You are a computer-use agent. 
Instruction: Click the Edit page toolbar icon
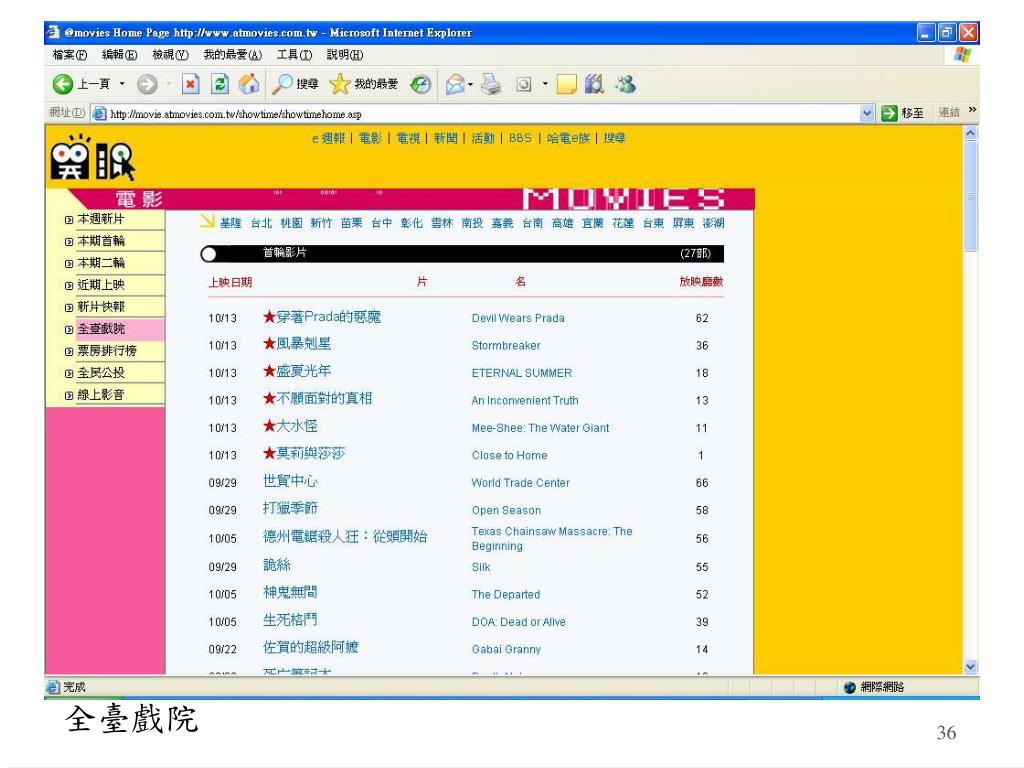[524, 84]
